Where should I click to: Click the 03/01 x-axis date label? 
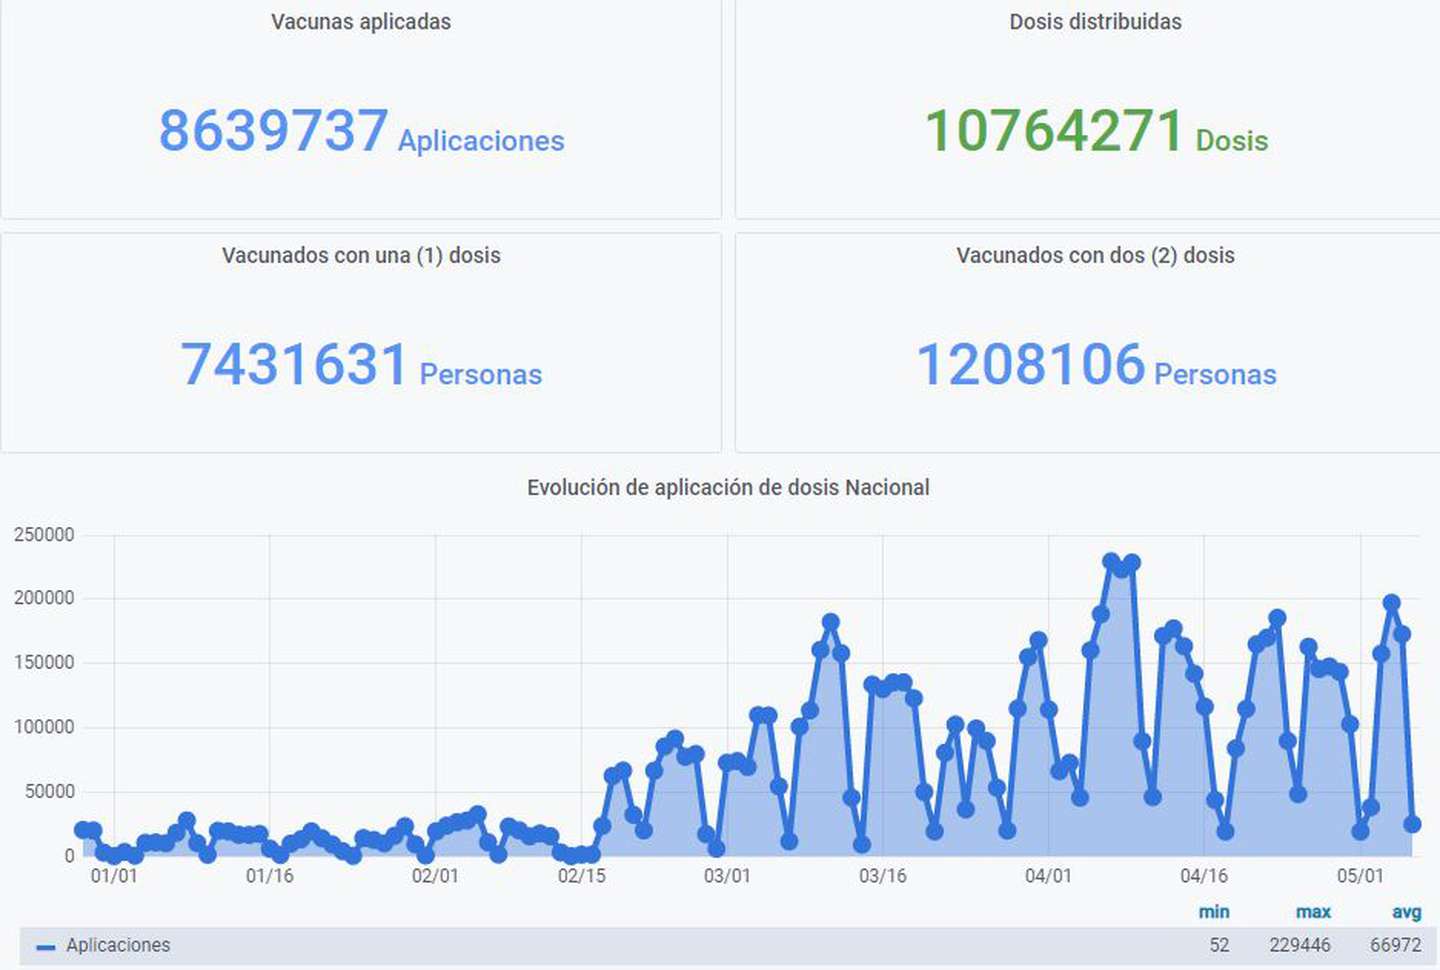click(x=727, y=876)
